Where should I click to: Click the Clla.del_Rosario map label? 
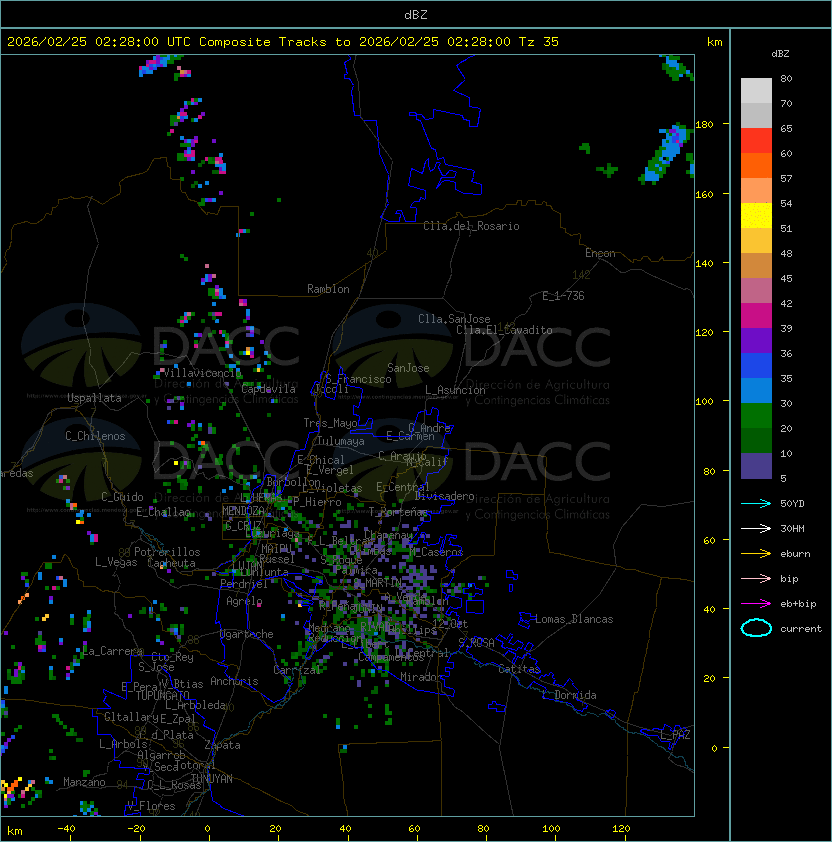pos(471,226)
